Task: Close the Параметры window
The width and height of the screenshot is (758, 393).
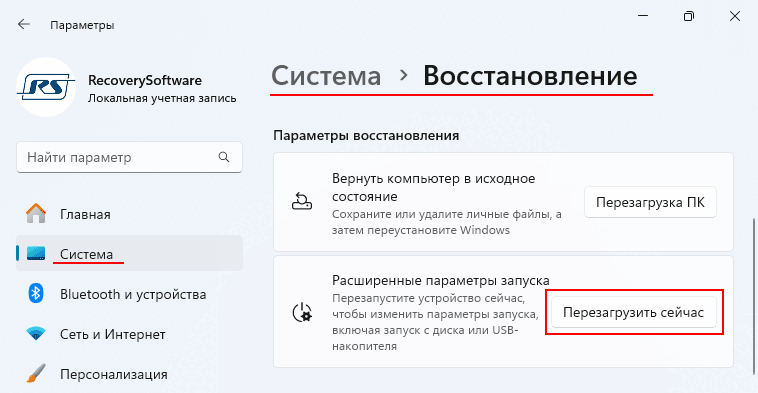Action: pos(735,16)
